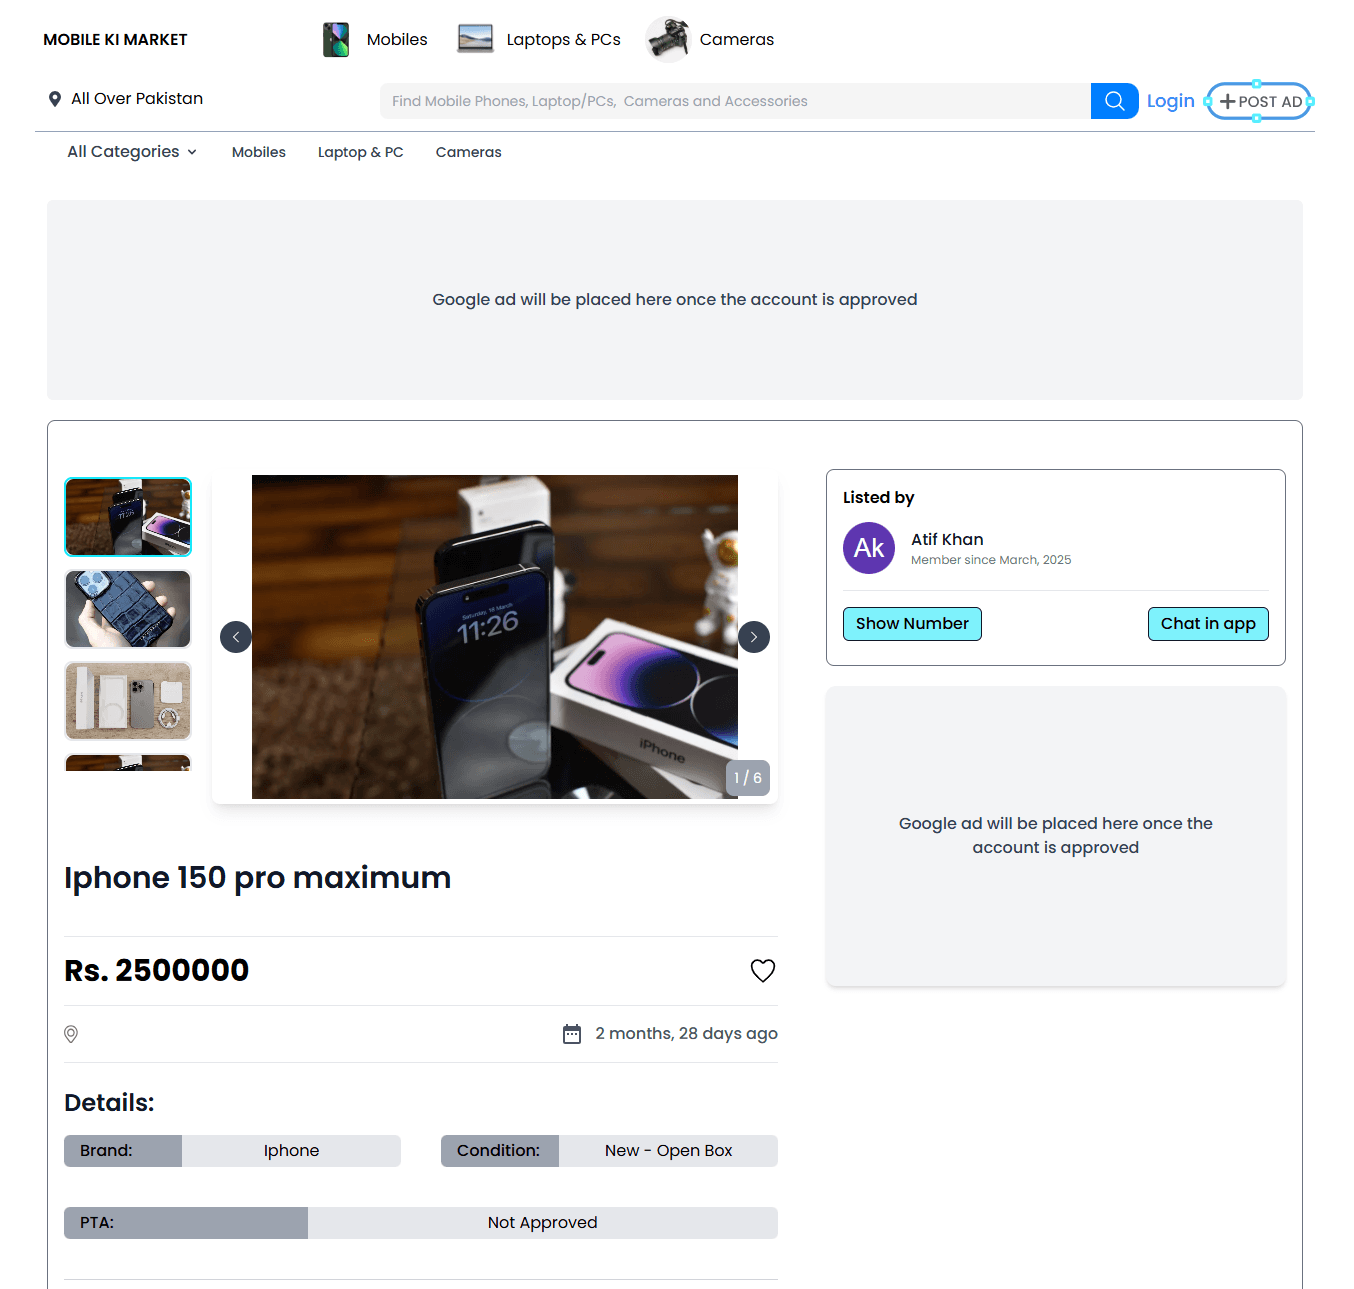Open Laptop & PC in the category bar
Screen dimensions: 1354x1289
pyautogui.click(x=361, y=152)
